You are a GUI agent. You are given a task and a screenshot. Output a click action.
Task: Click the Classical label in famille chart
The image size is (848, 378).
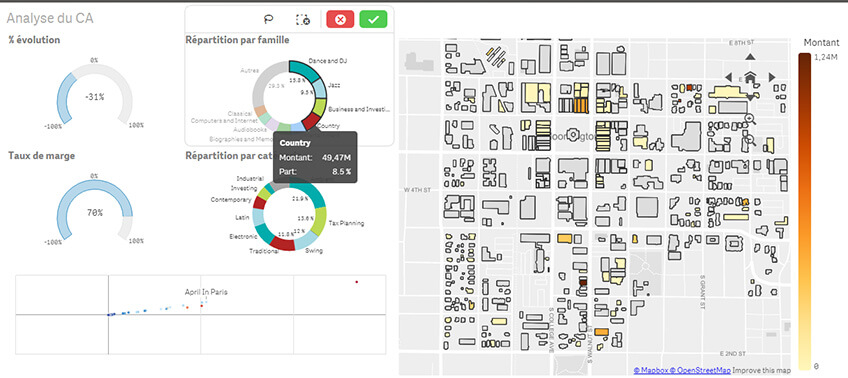point(240,114)
